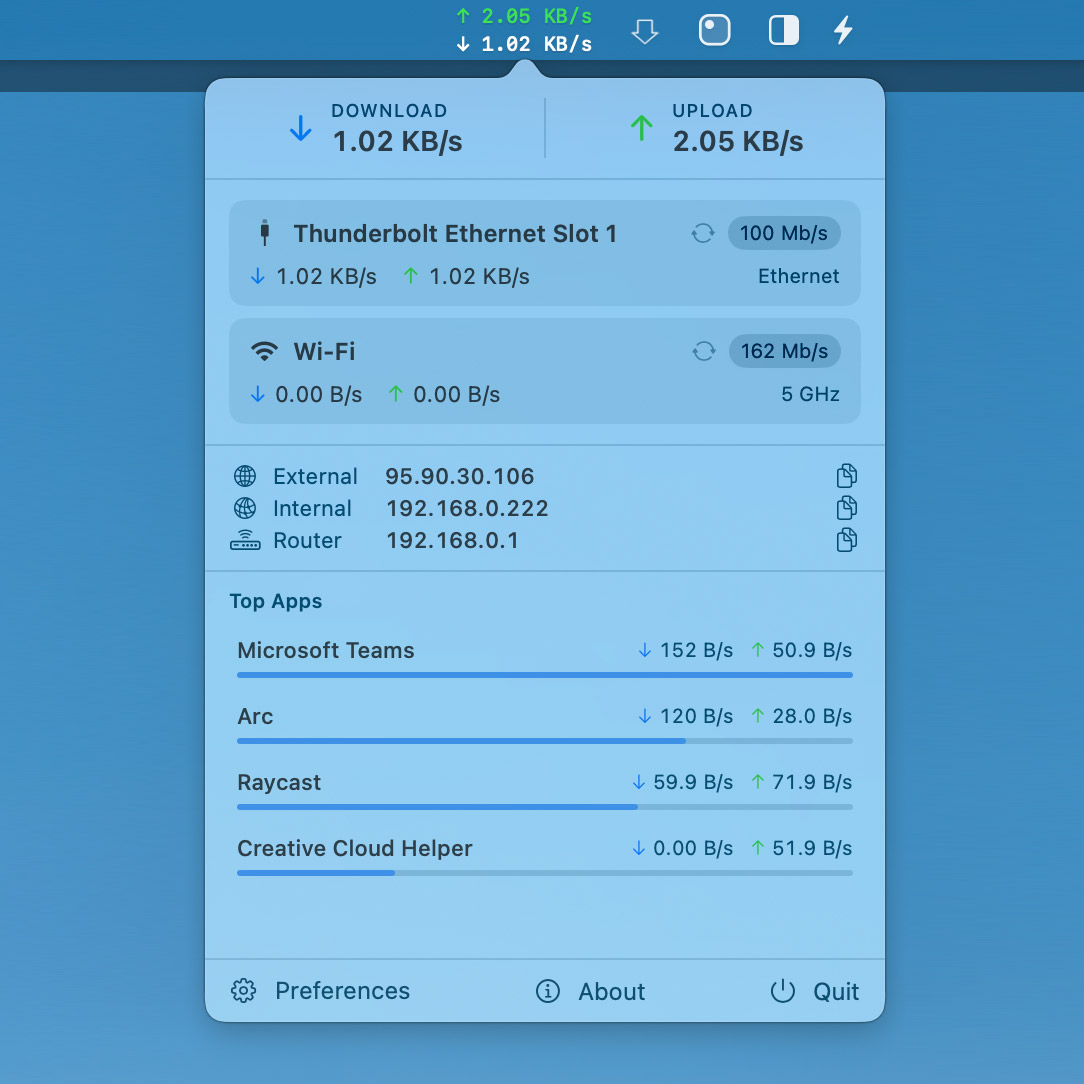Screen dimensions: 1084x1084
Task: Open Preferences
Action: pyautogui.click(x=321, y=991)
